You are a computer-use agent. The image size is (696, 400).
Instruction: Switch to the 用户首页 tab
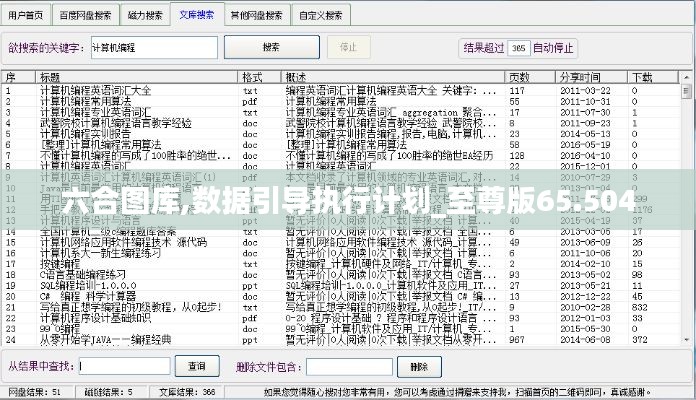point(27,16)
